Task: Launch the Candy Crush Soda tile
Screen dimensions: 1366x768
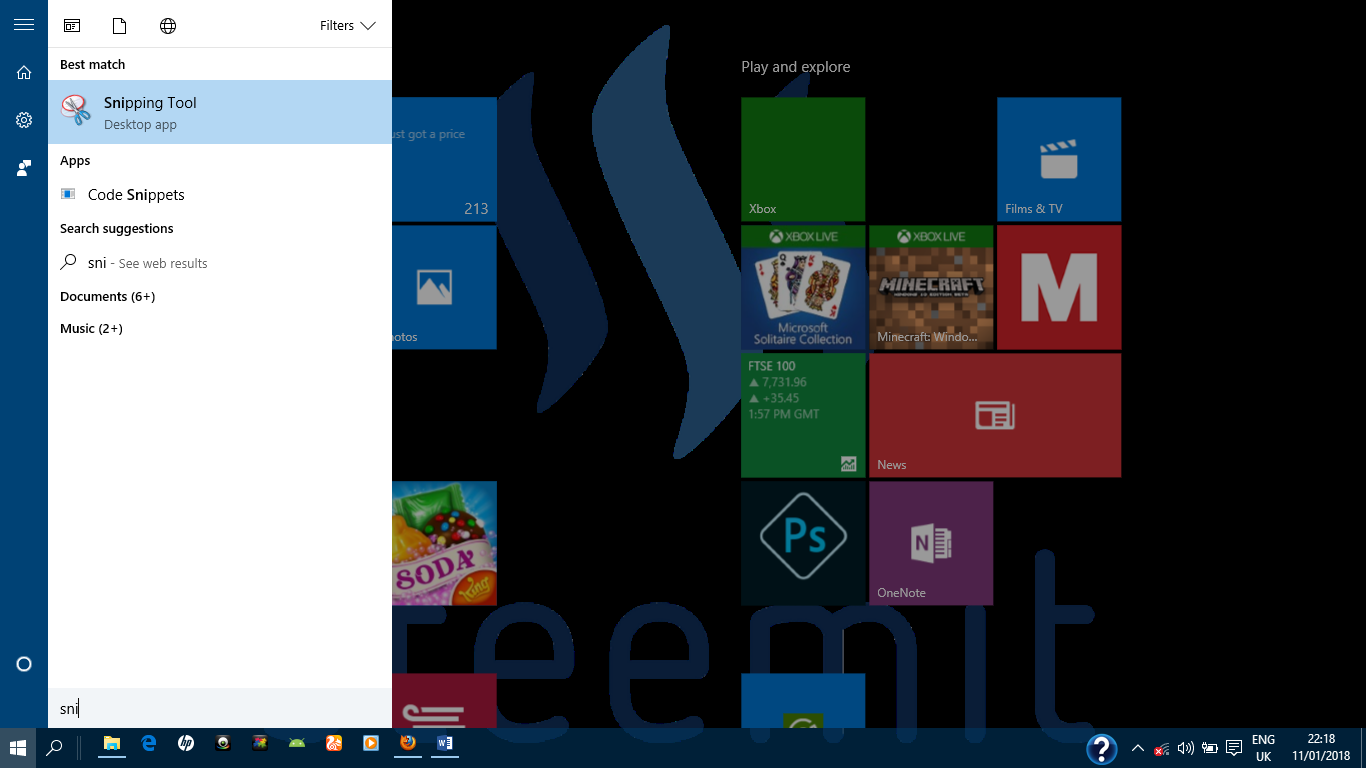Action: click(x=444, y=543)
